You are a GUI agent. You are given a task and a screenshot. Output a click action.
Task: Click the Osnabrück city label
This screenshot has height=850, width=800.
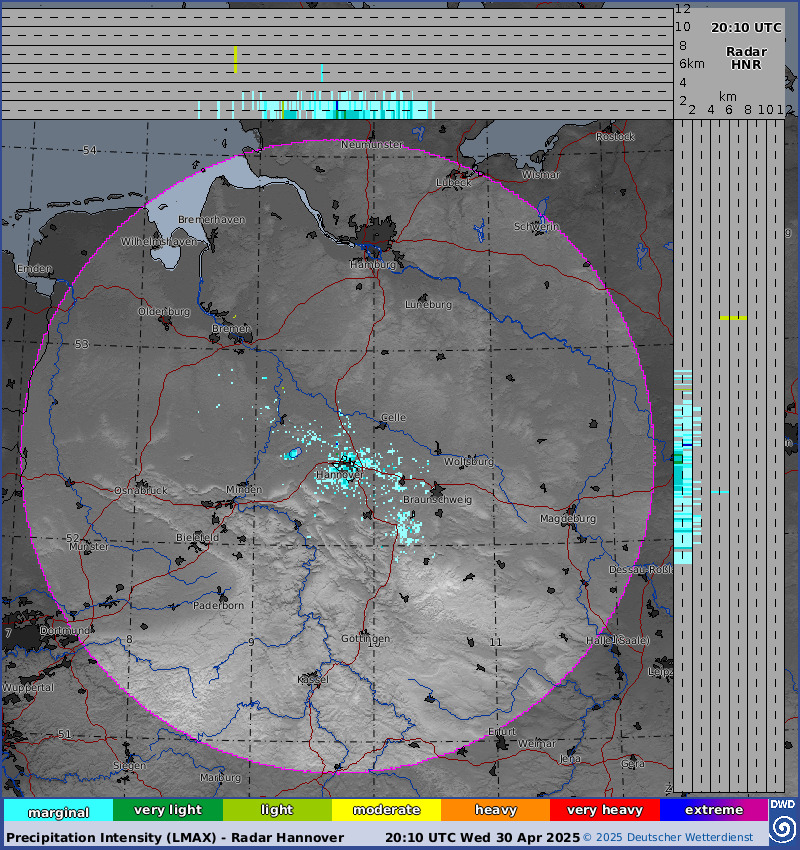pos(141,490)
